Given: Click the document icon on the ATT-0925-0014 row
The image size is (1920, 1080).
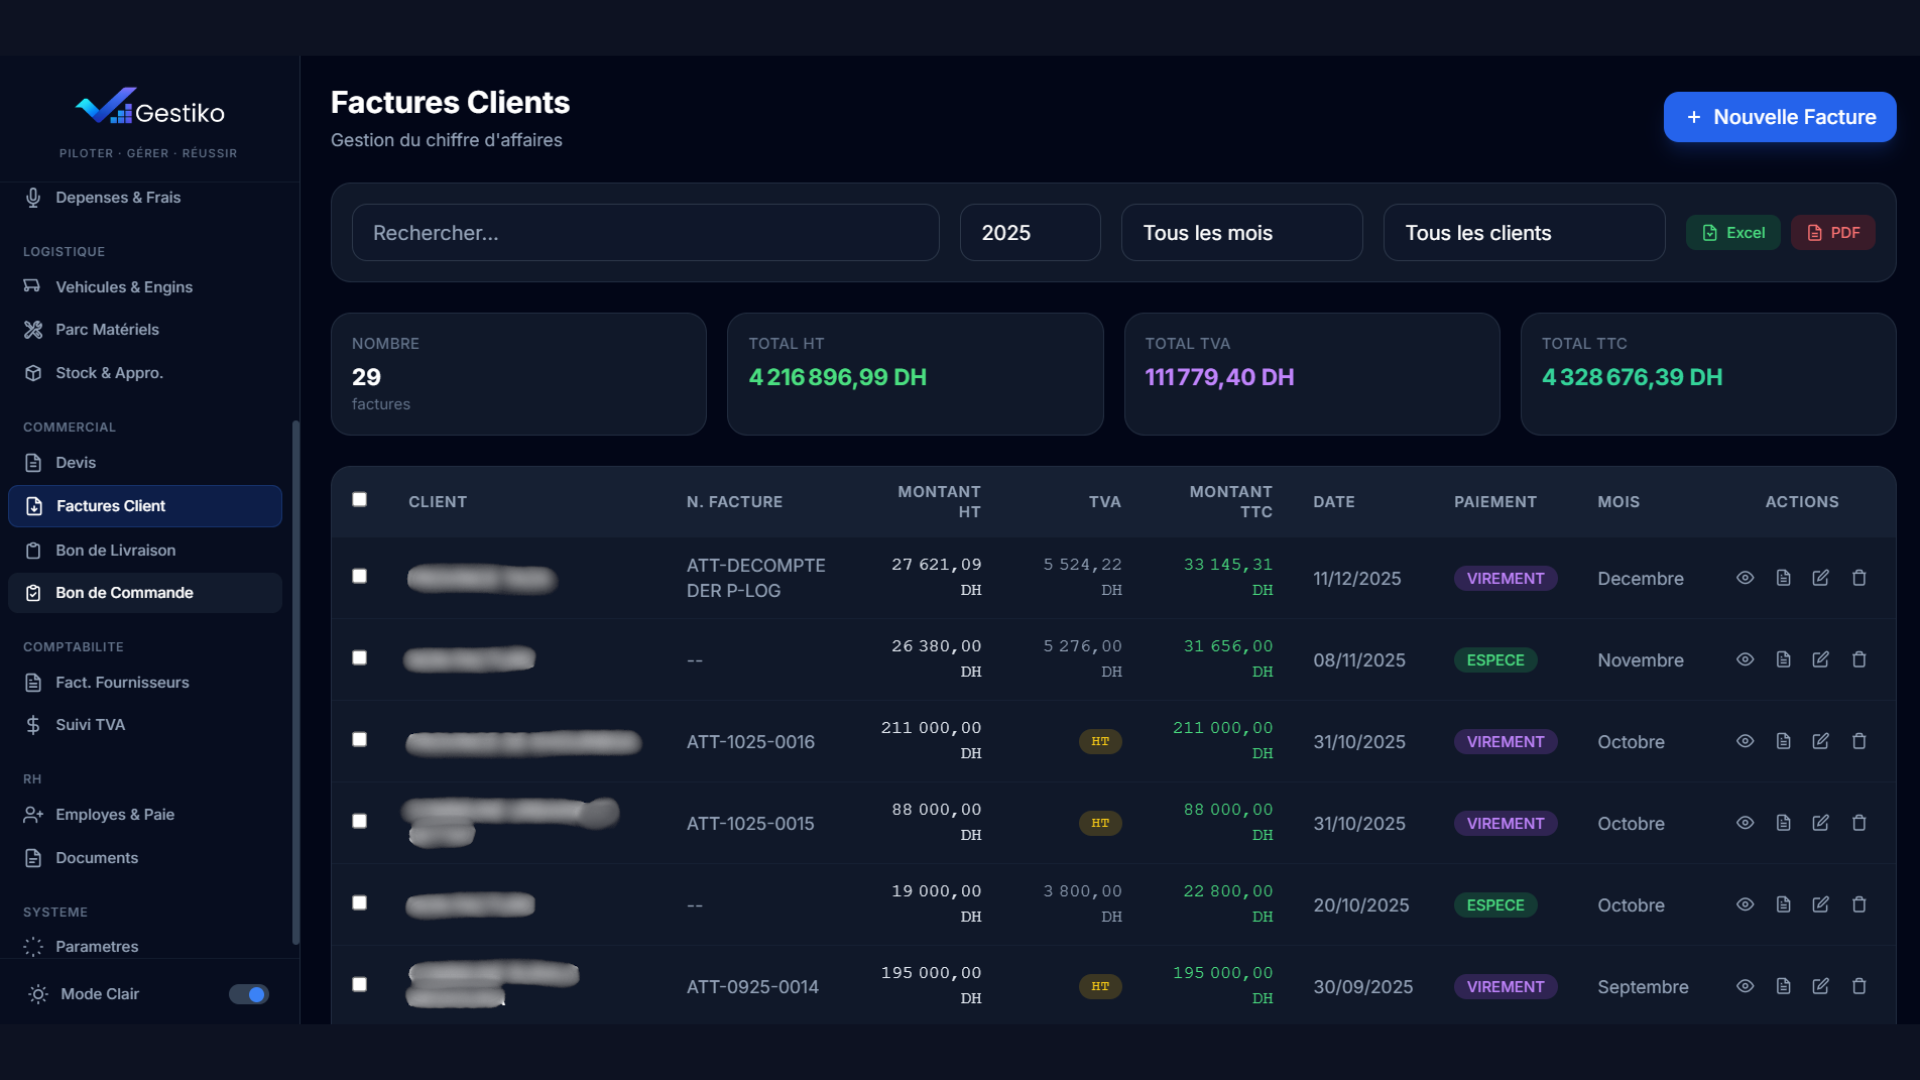Looking at the screenshot, I should point(1782,986).
